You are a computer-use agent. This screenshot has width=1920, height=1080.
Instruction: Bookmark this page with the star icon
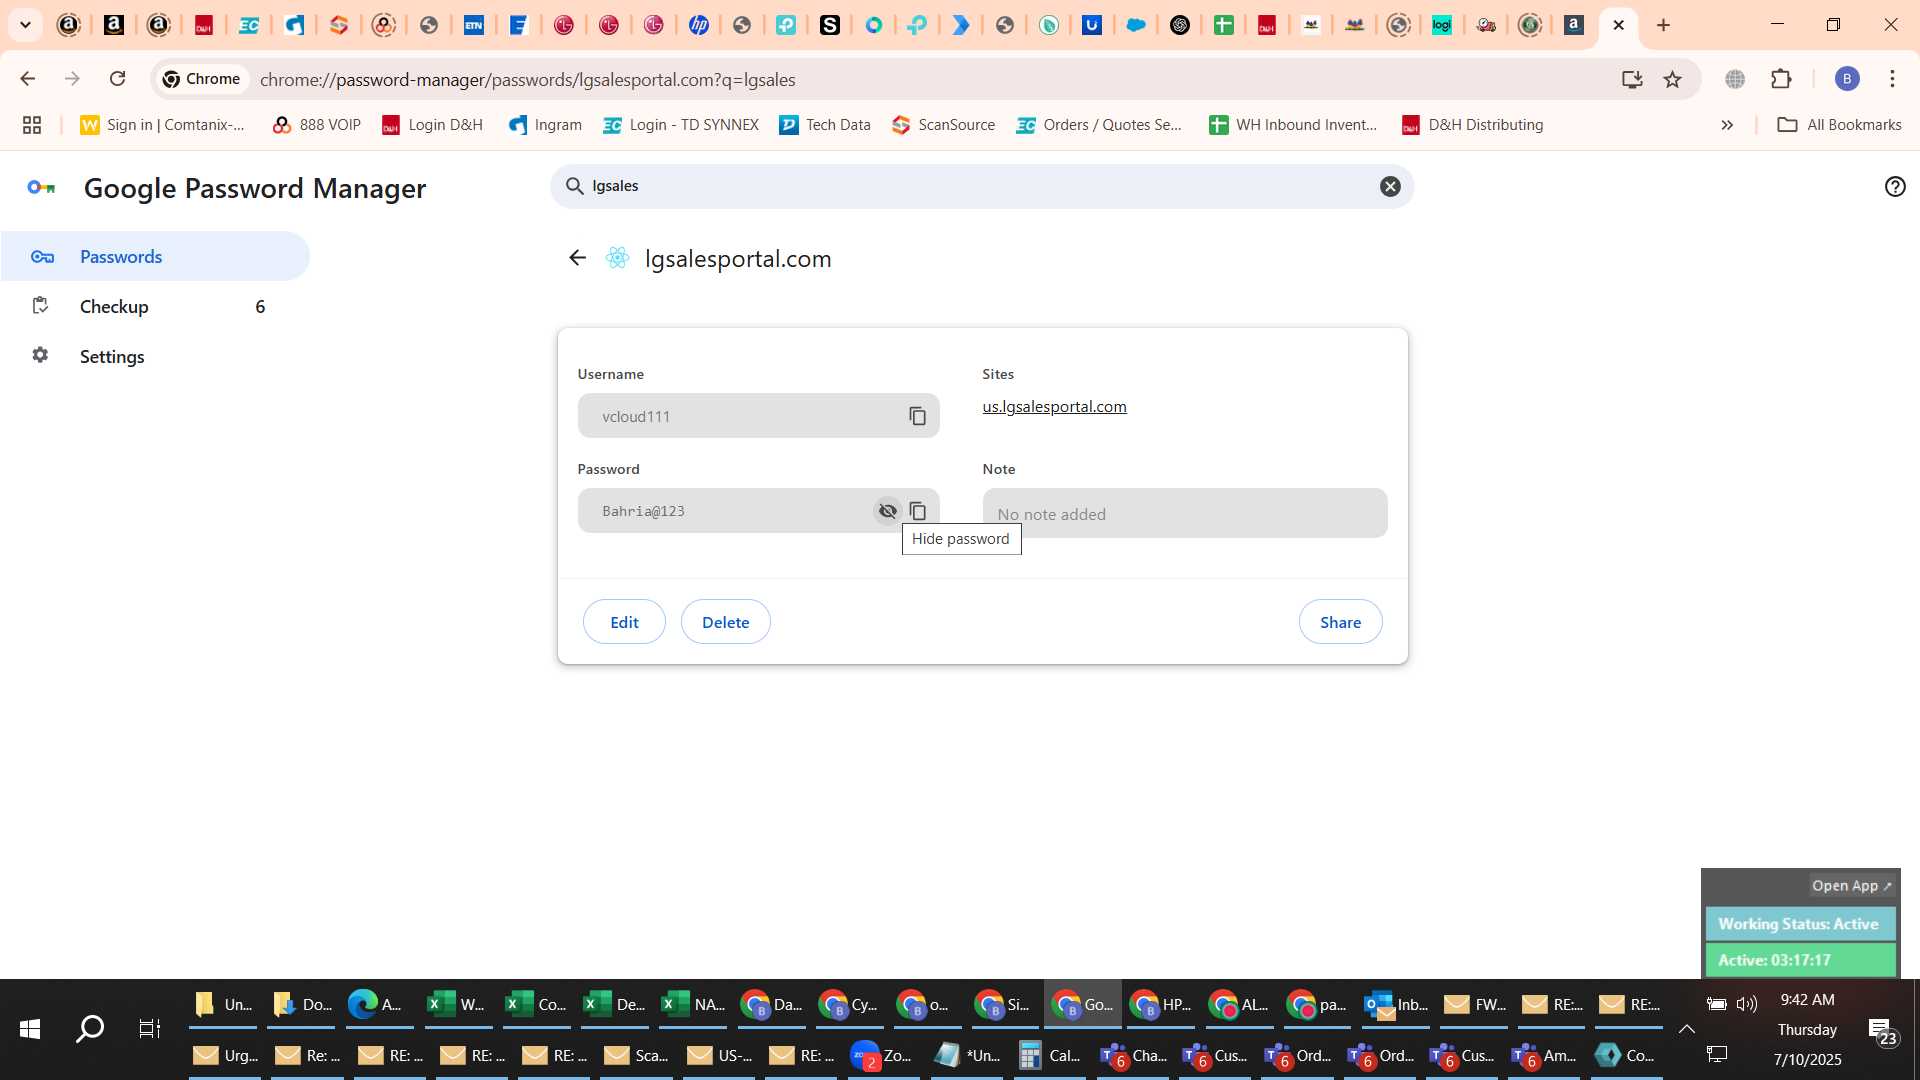tap(1672, 79)
